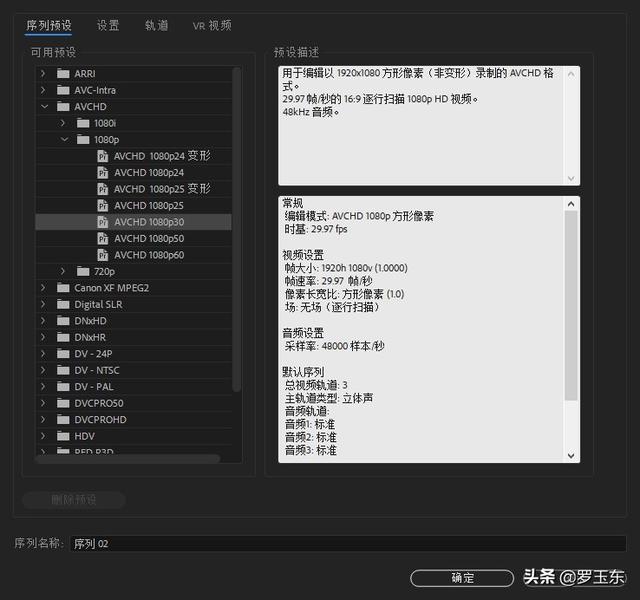Viewport: 640px width, 600px height.
Task: Expand the Canon XF MPEG2 chevron
Action: point(43,287)
